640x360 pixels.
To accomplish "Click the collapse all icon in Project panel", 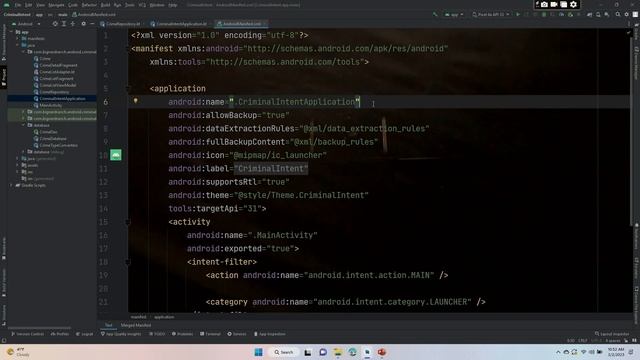I will tap(73, 24).
